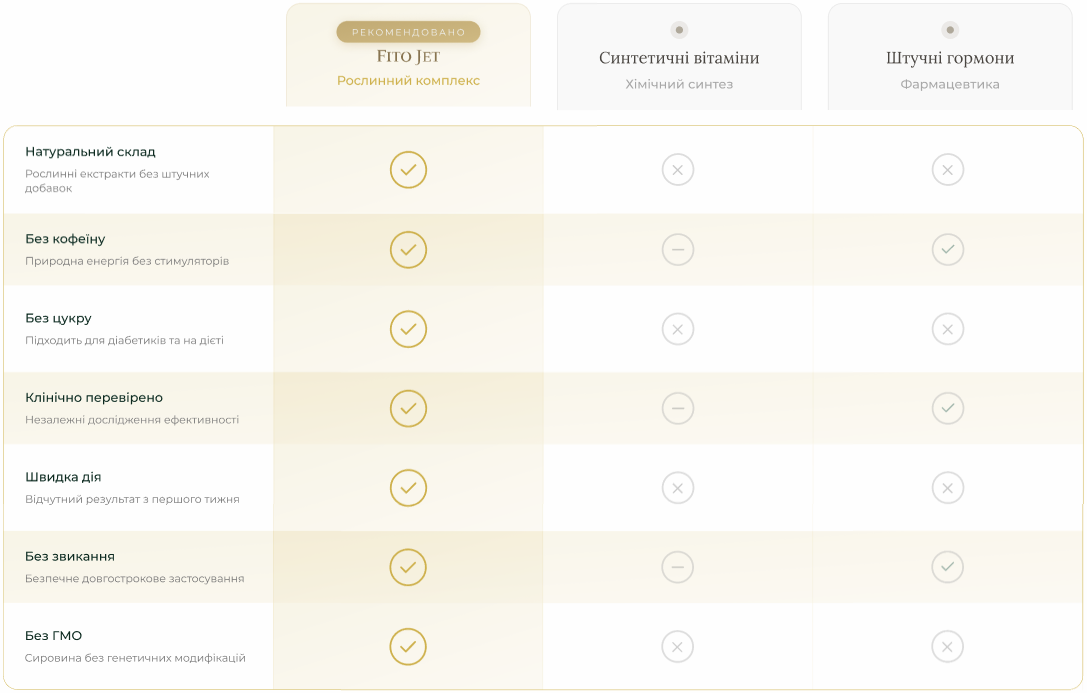Click Штучні гормони cross in Натуральний склад row
Viewport: 1087px width, 693px height.
[x=948, y=170]
